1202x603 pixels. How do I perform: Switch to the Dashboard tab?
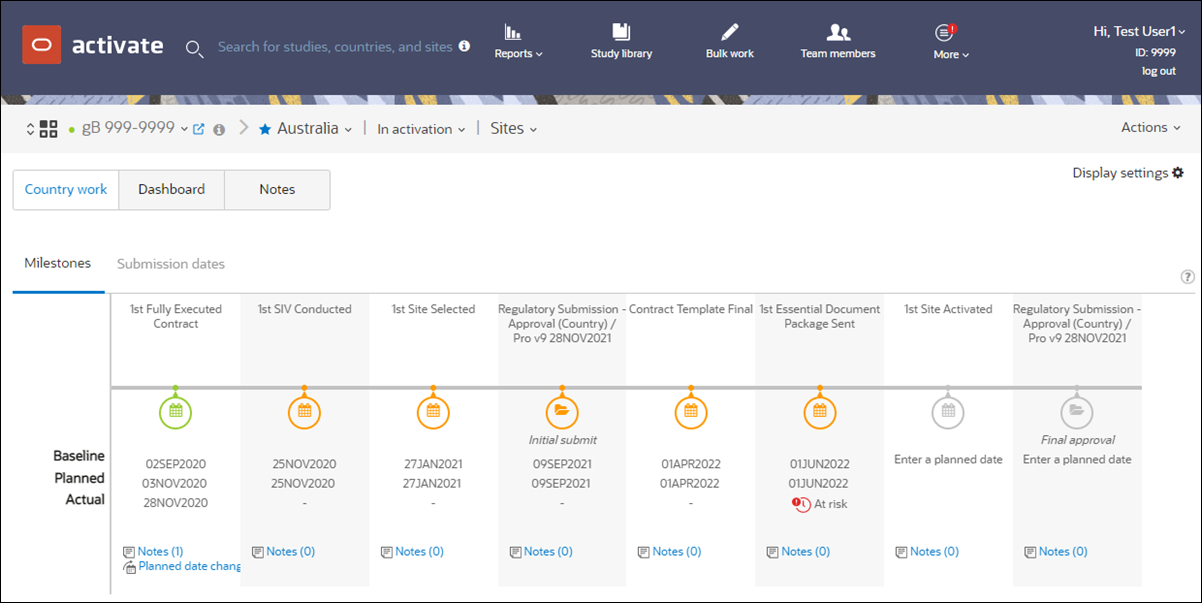pyautogui.click(x=171, y=190)
